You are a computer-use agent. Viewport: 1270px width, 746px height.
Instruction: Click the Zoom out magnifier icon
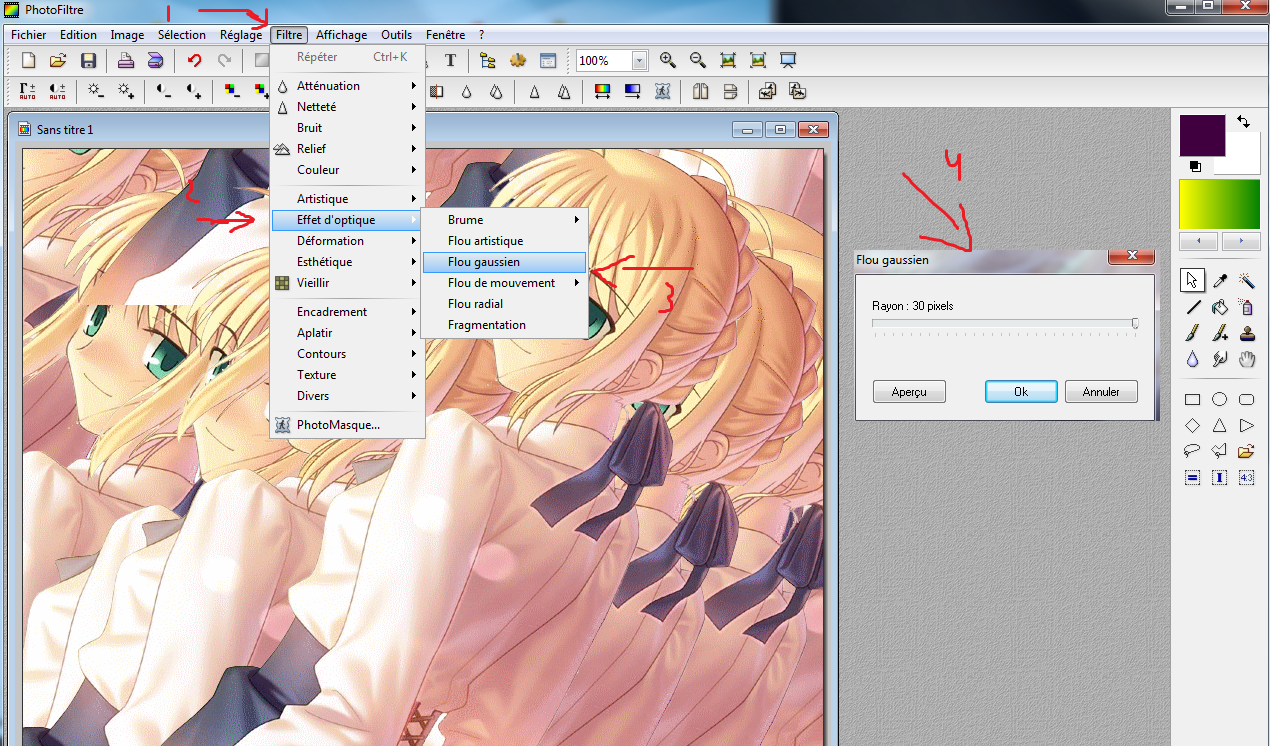point(698,60)
